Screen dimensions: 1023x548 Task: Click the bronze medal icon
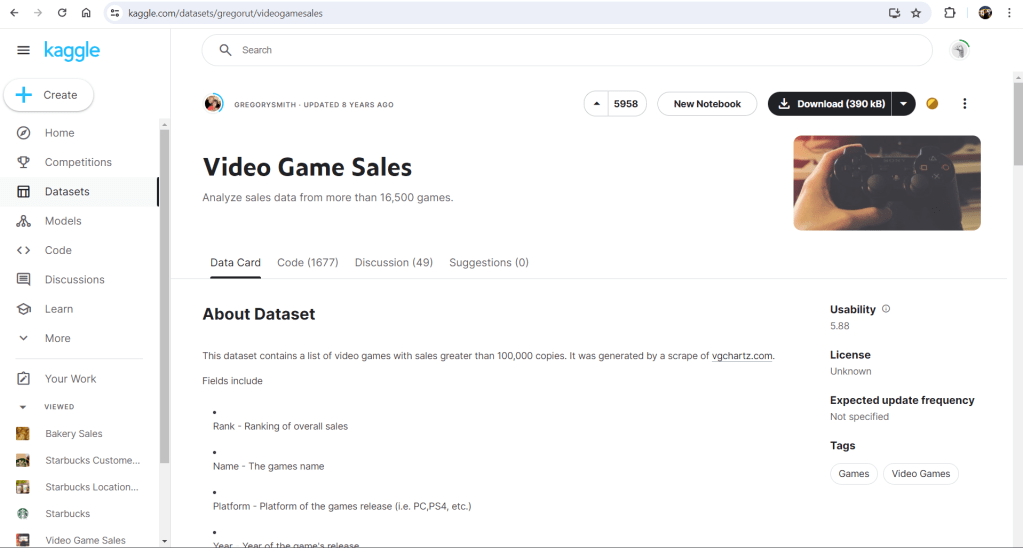tap(932, 104)
